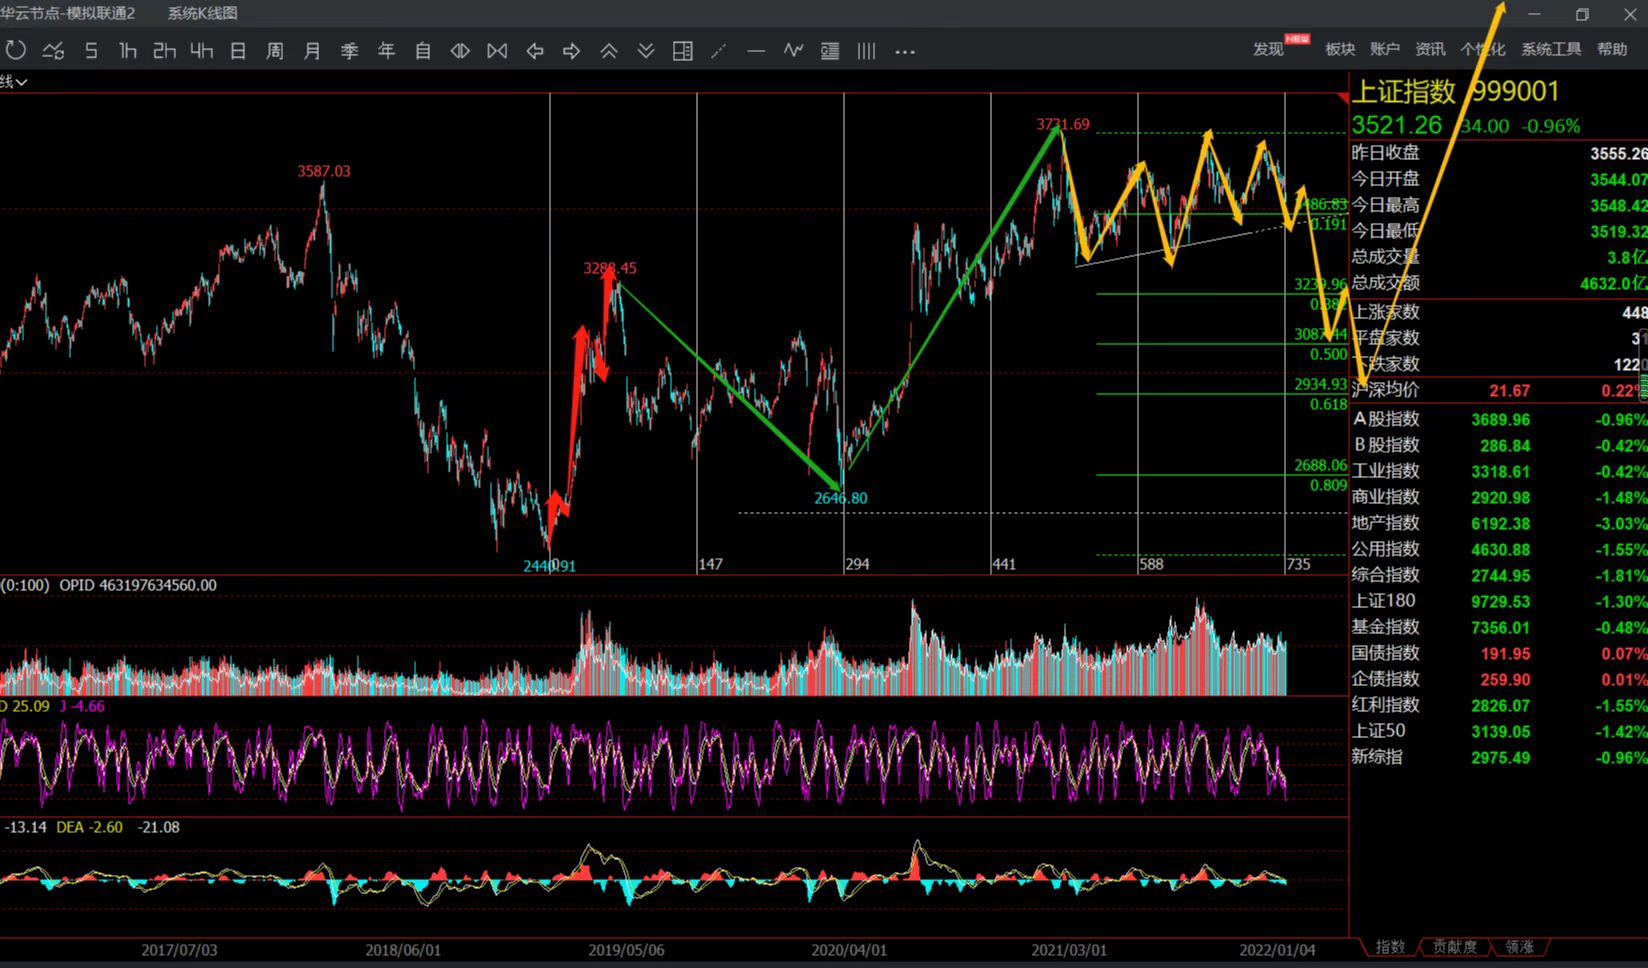
Task: Select the 企债指数 row
Action: pyautogui.click(x=1499, y=679)
